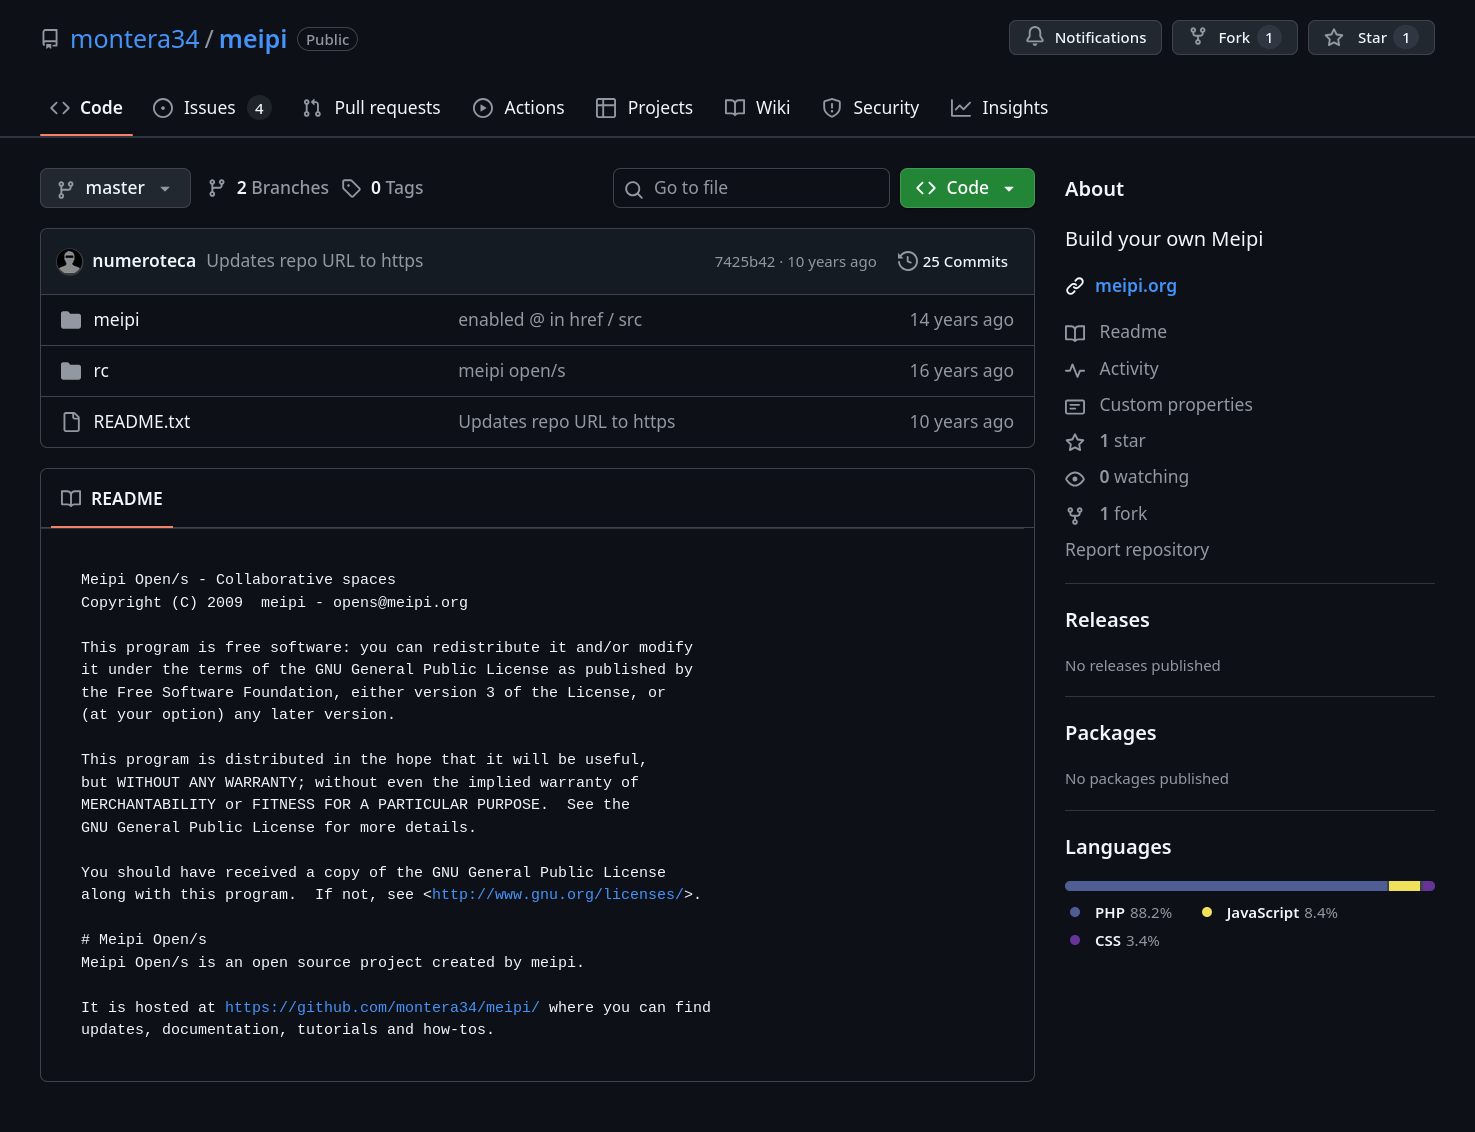Screen dimensions: 1475x1132
Task: Click the 25 Commits link
Action: click(x=953, y=262)
